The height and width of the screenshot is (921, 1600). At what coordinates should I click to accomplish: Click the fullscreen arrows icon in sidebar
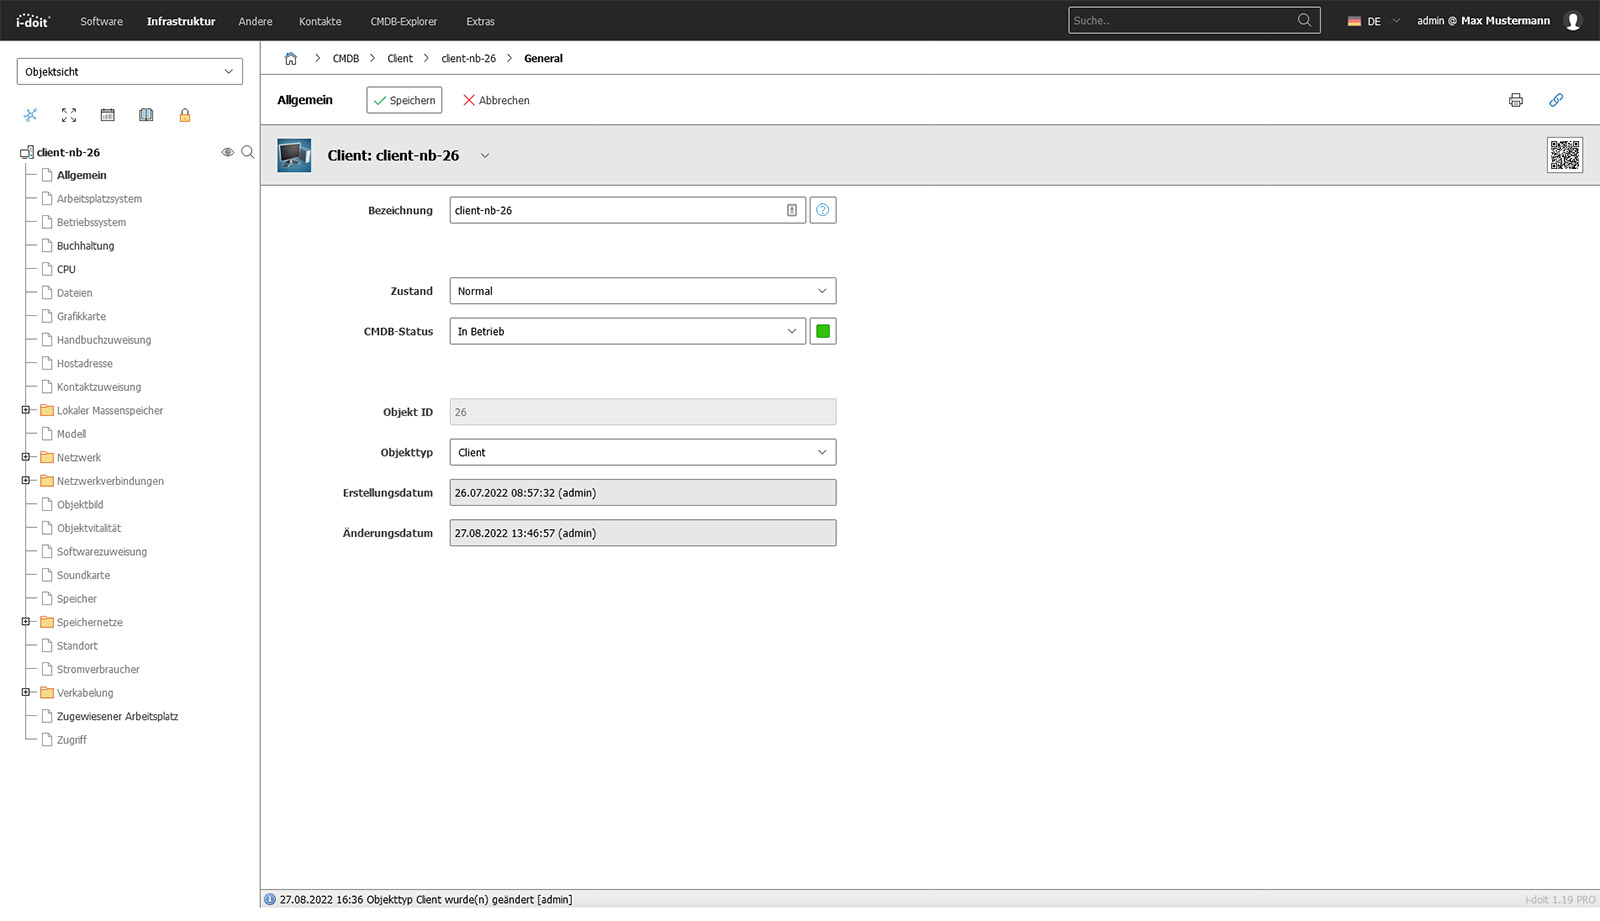pos(69,116)
